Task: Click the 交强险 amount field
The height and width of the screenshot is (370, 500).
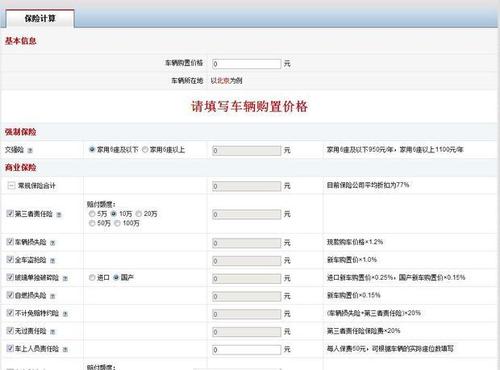Action: pos(247,151)
